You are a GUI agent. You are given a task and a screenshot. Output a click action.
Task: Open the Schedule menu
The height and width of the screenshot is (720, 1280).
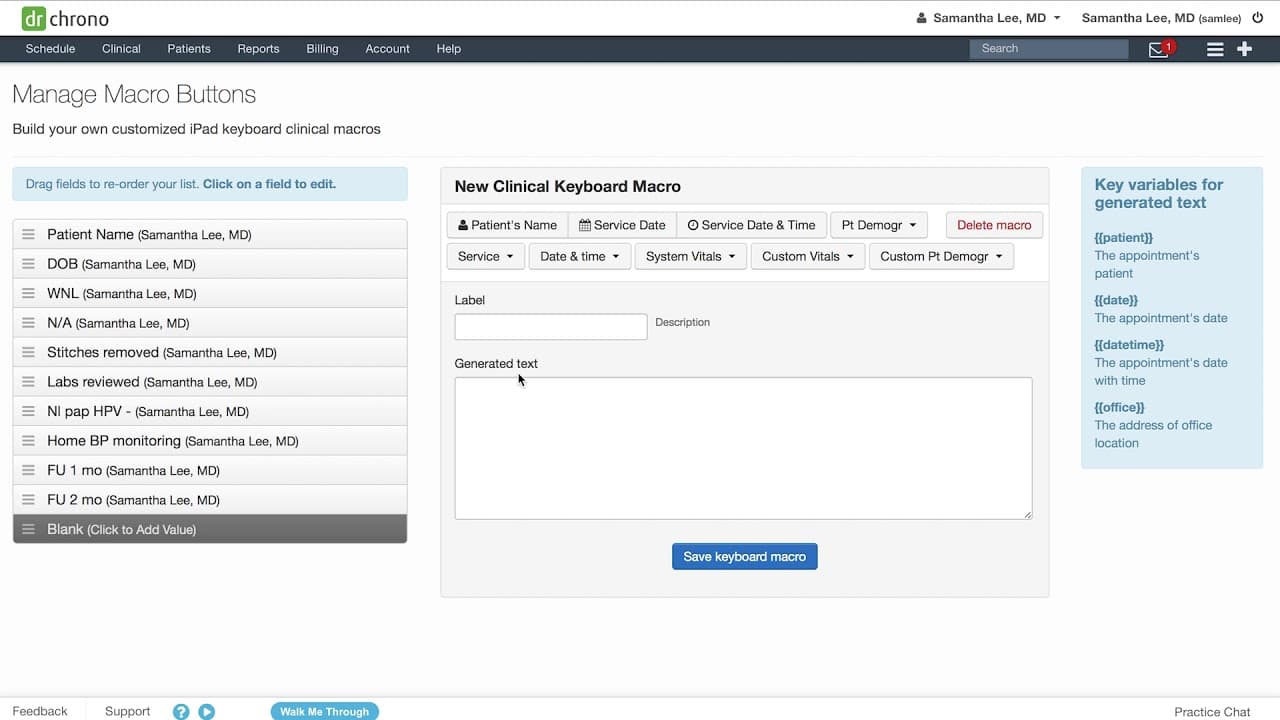point(50,49)
